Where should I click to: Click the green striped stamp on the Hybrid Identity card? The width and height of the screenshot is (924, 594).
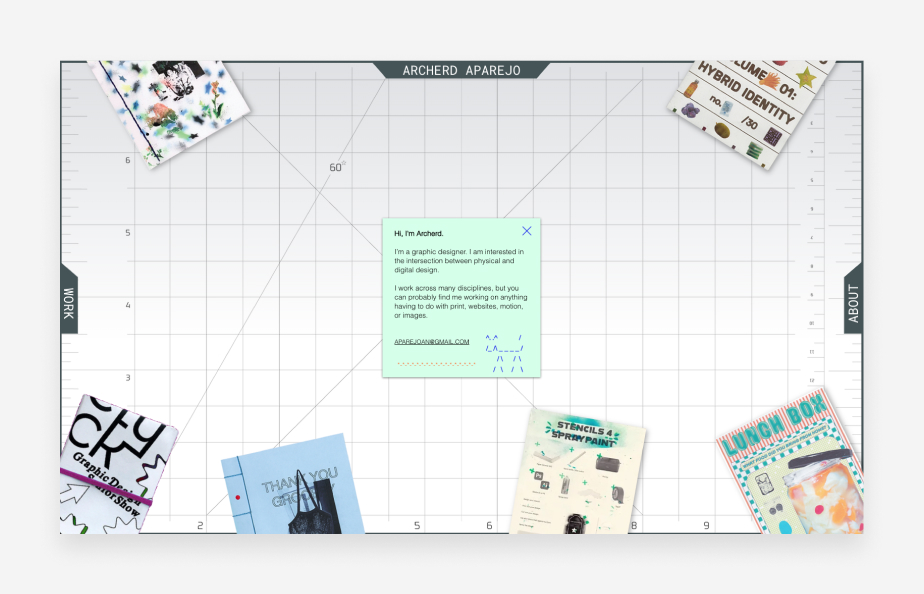[x=754, y=149]
